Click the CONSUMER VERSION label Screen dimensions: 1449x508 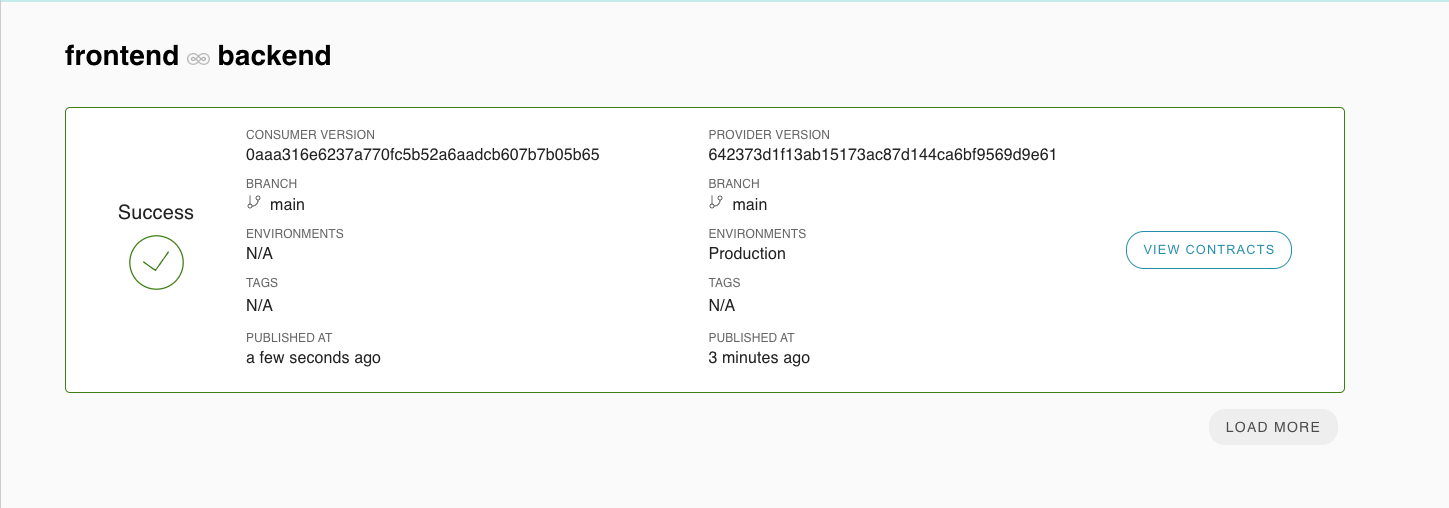[x=310, y=135]
